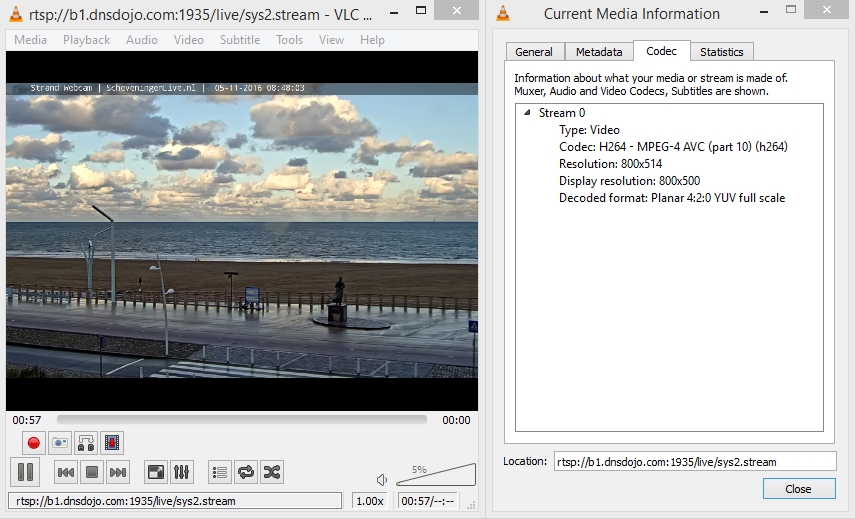Open the Media menu

(31, 40)
